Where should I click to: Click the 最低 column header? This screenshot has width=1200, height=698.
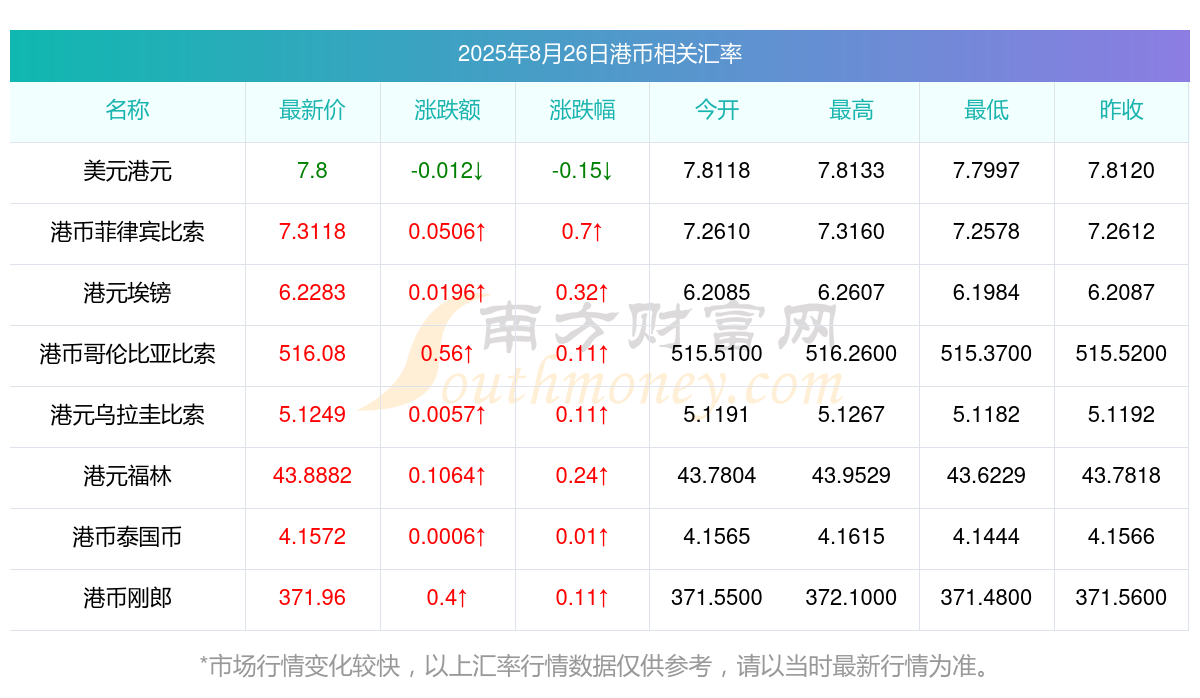click(987, 110)
